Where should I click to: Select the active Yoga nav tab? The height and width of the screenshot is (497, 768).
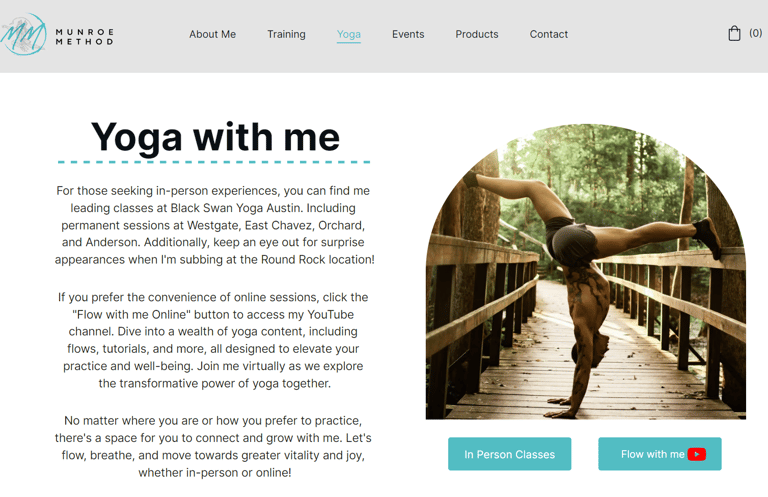[x=349, y=34]
